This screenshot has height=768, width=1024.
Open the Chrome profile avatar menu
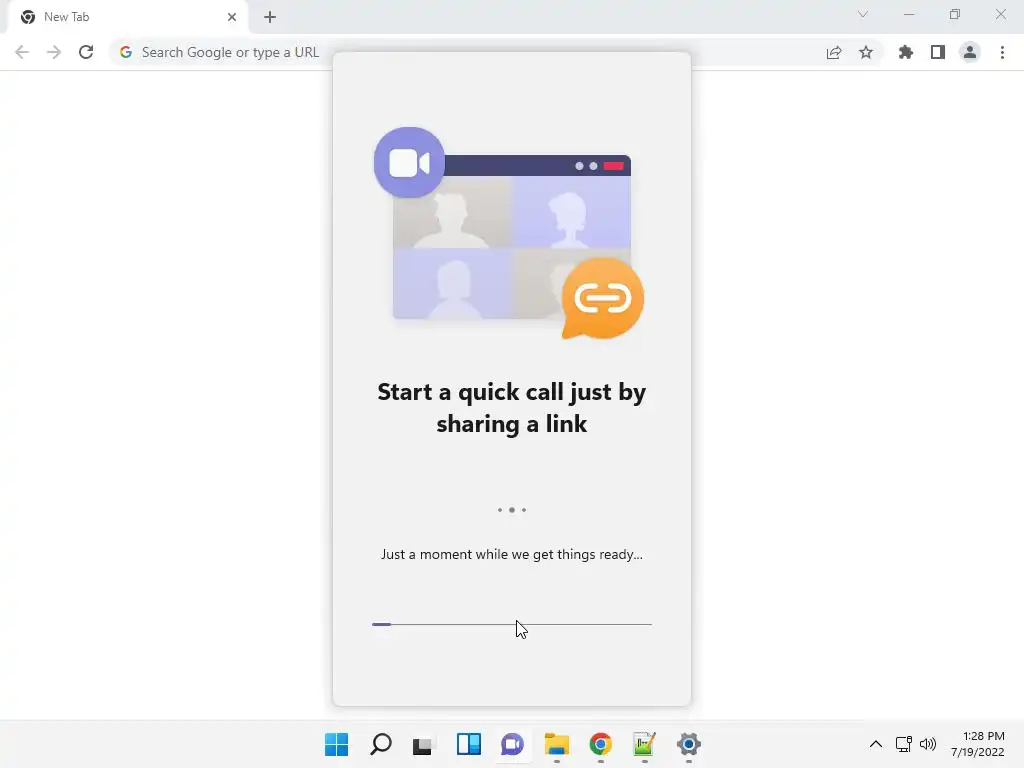pyautogui.click(x=970, y=52)
